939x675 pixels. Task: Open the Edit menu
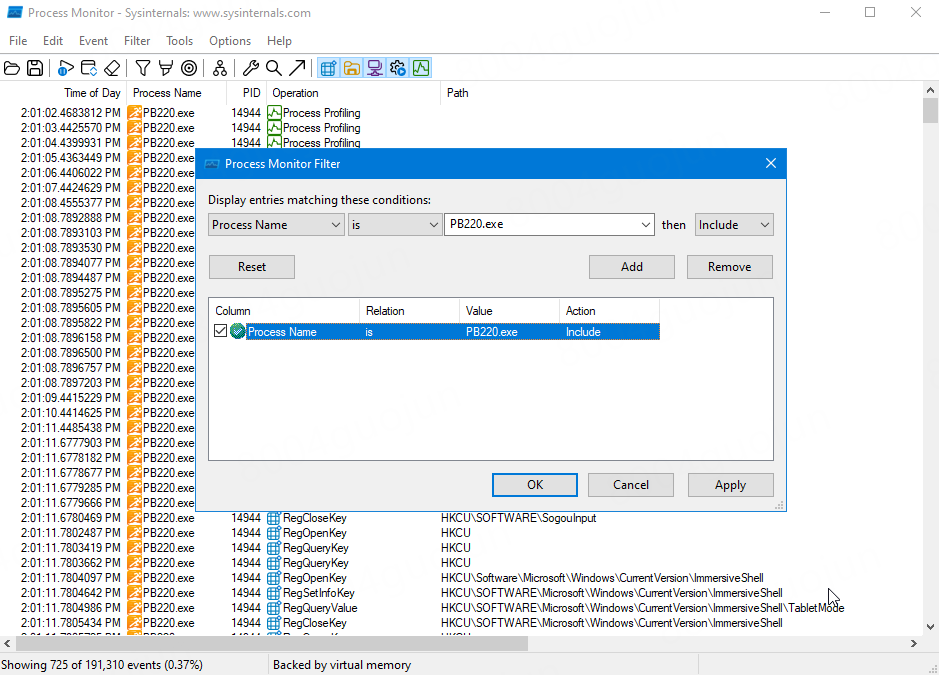tap(53, 41)
